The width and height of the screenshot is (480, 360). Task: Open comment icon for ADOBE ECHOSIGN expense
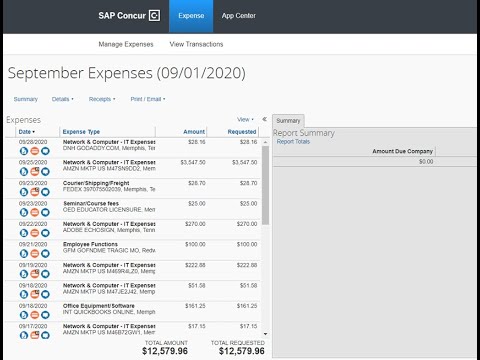[45, 233]
